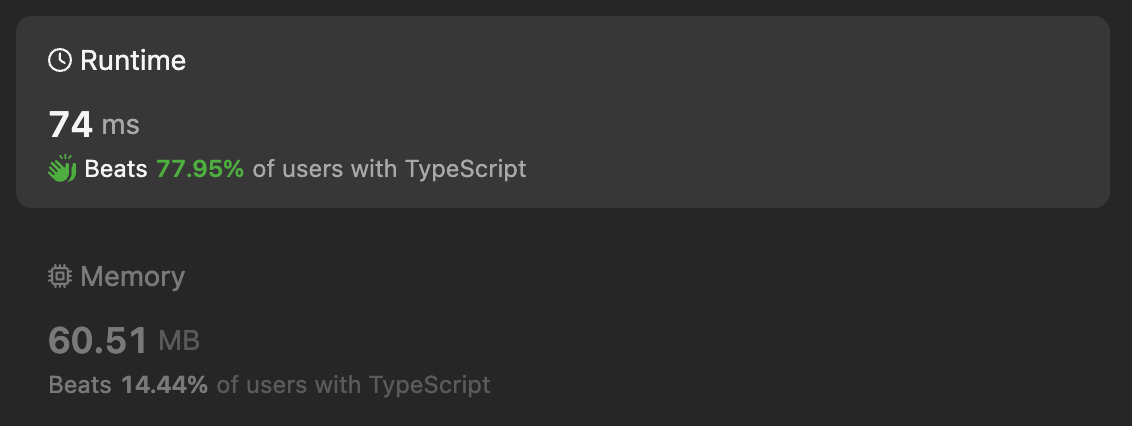Click the 14.44% memory percentage
The image size is (1132, 426).
(x=164, y=384)
